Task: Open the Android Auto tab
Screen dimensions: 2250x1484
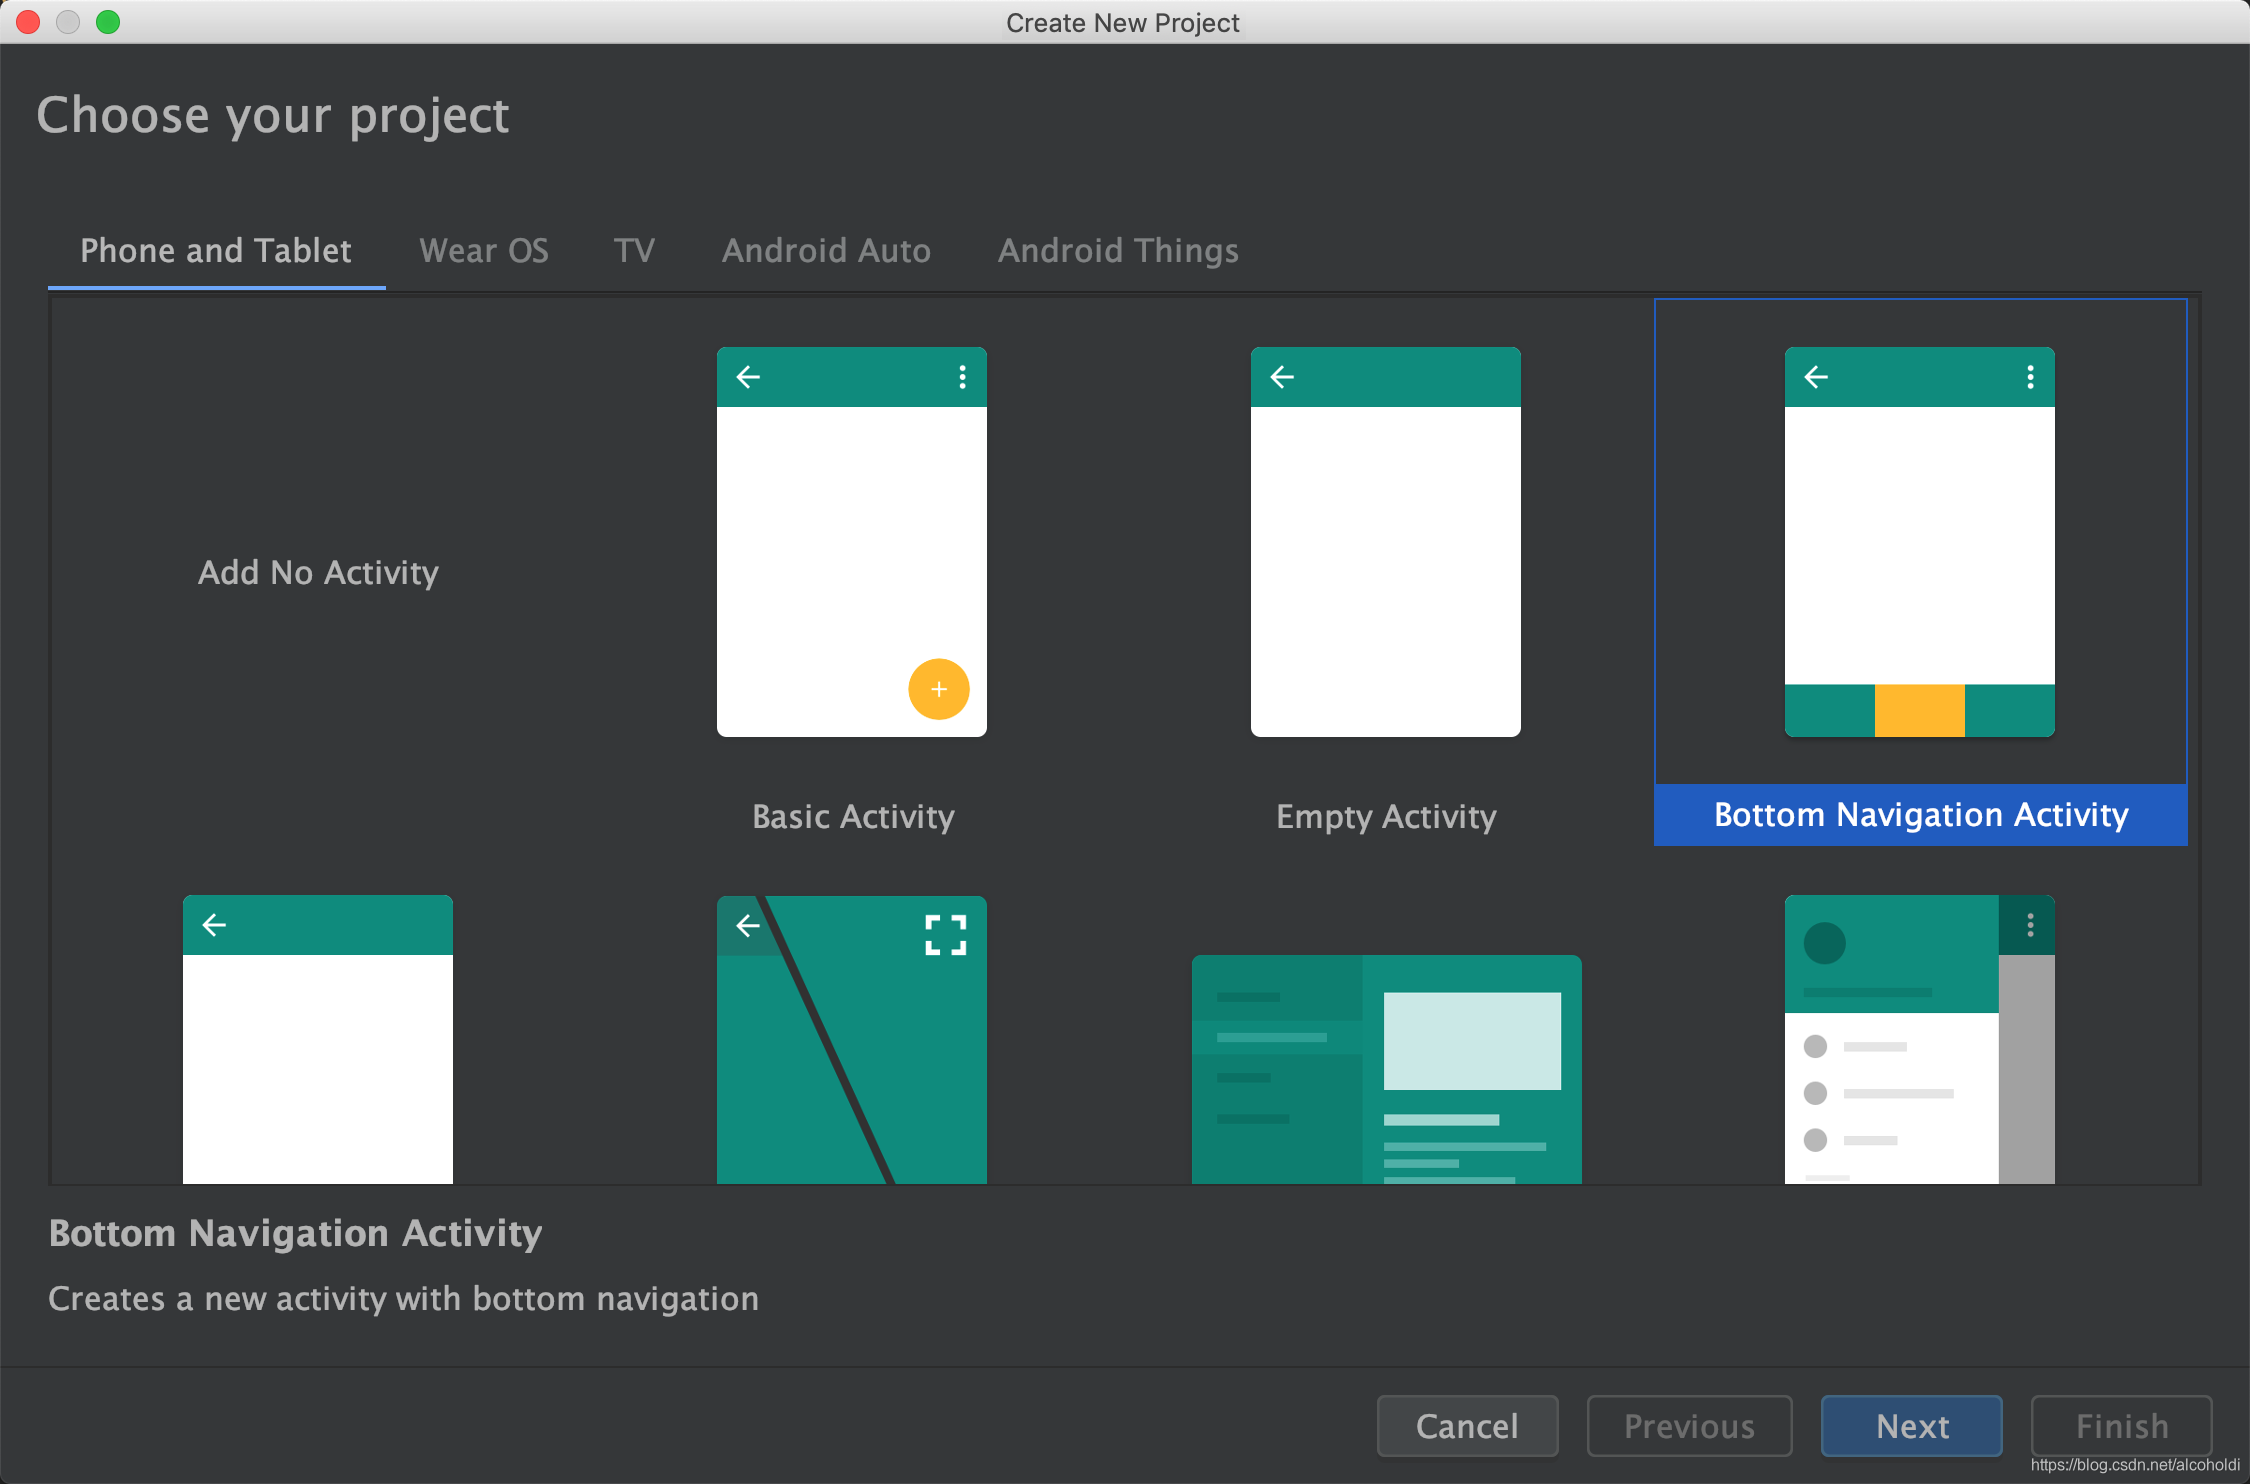Action: click(827, 250)
